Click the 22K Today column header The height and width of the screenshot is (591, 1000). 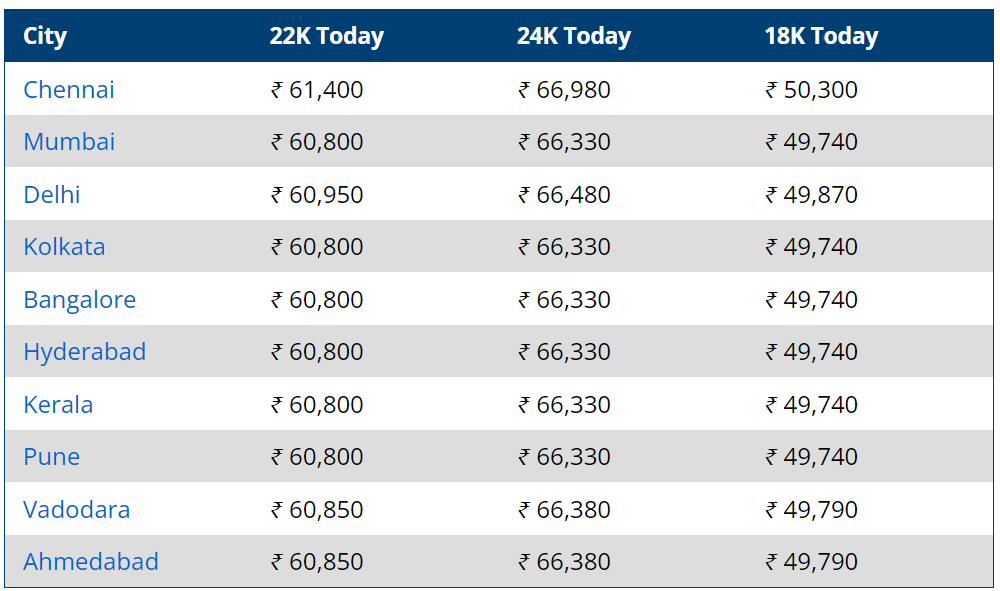pyautogui.click(x=327, y=36)
